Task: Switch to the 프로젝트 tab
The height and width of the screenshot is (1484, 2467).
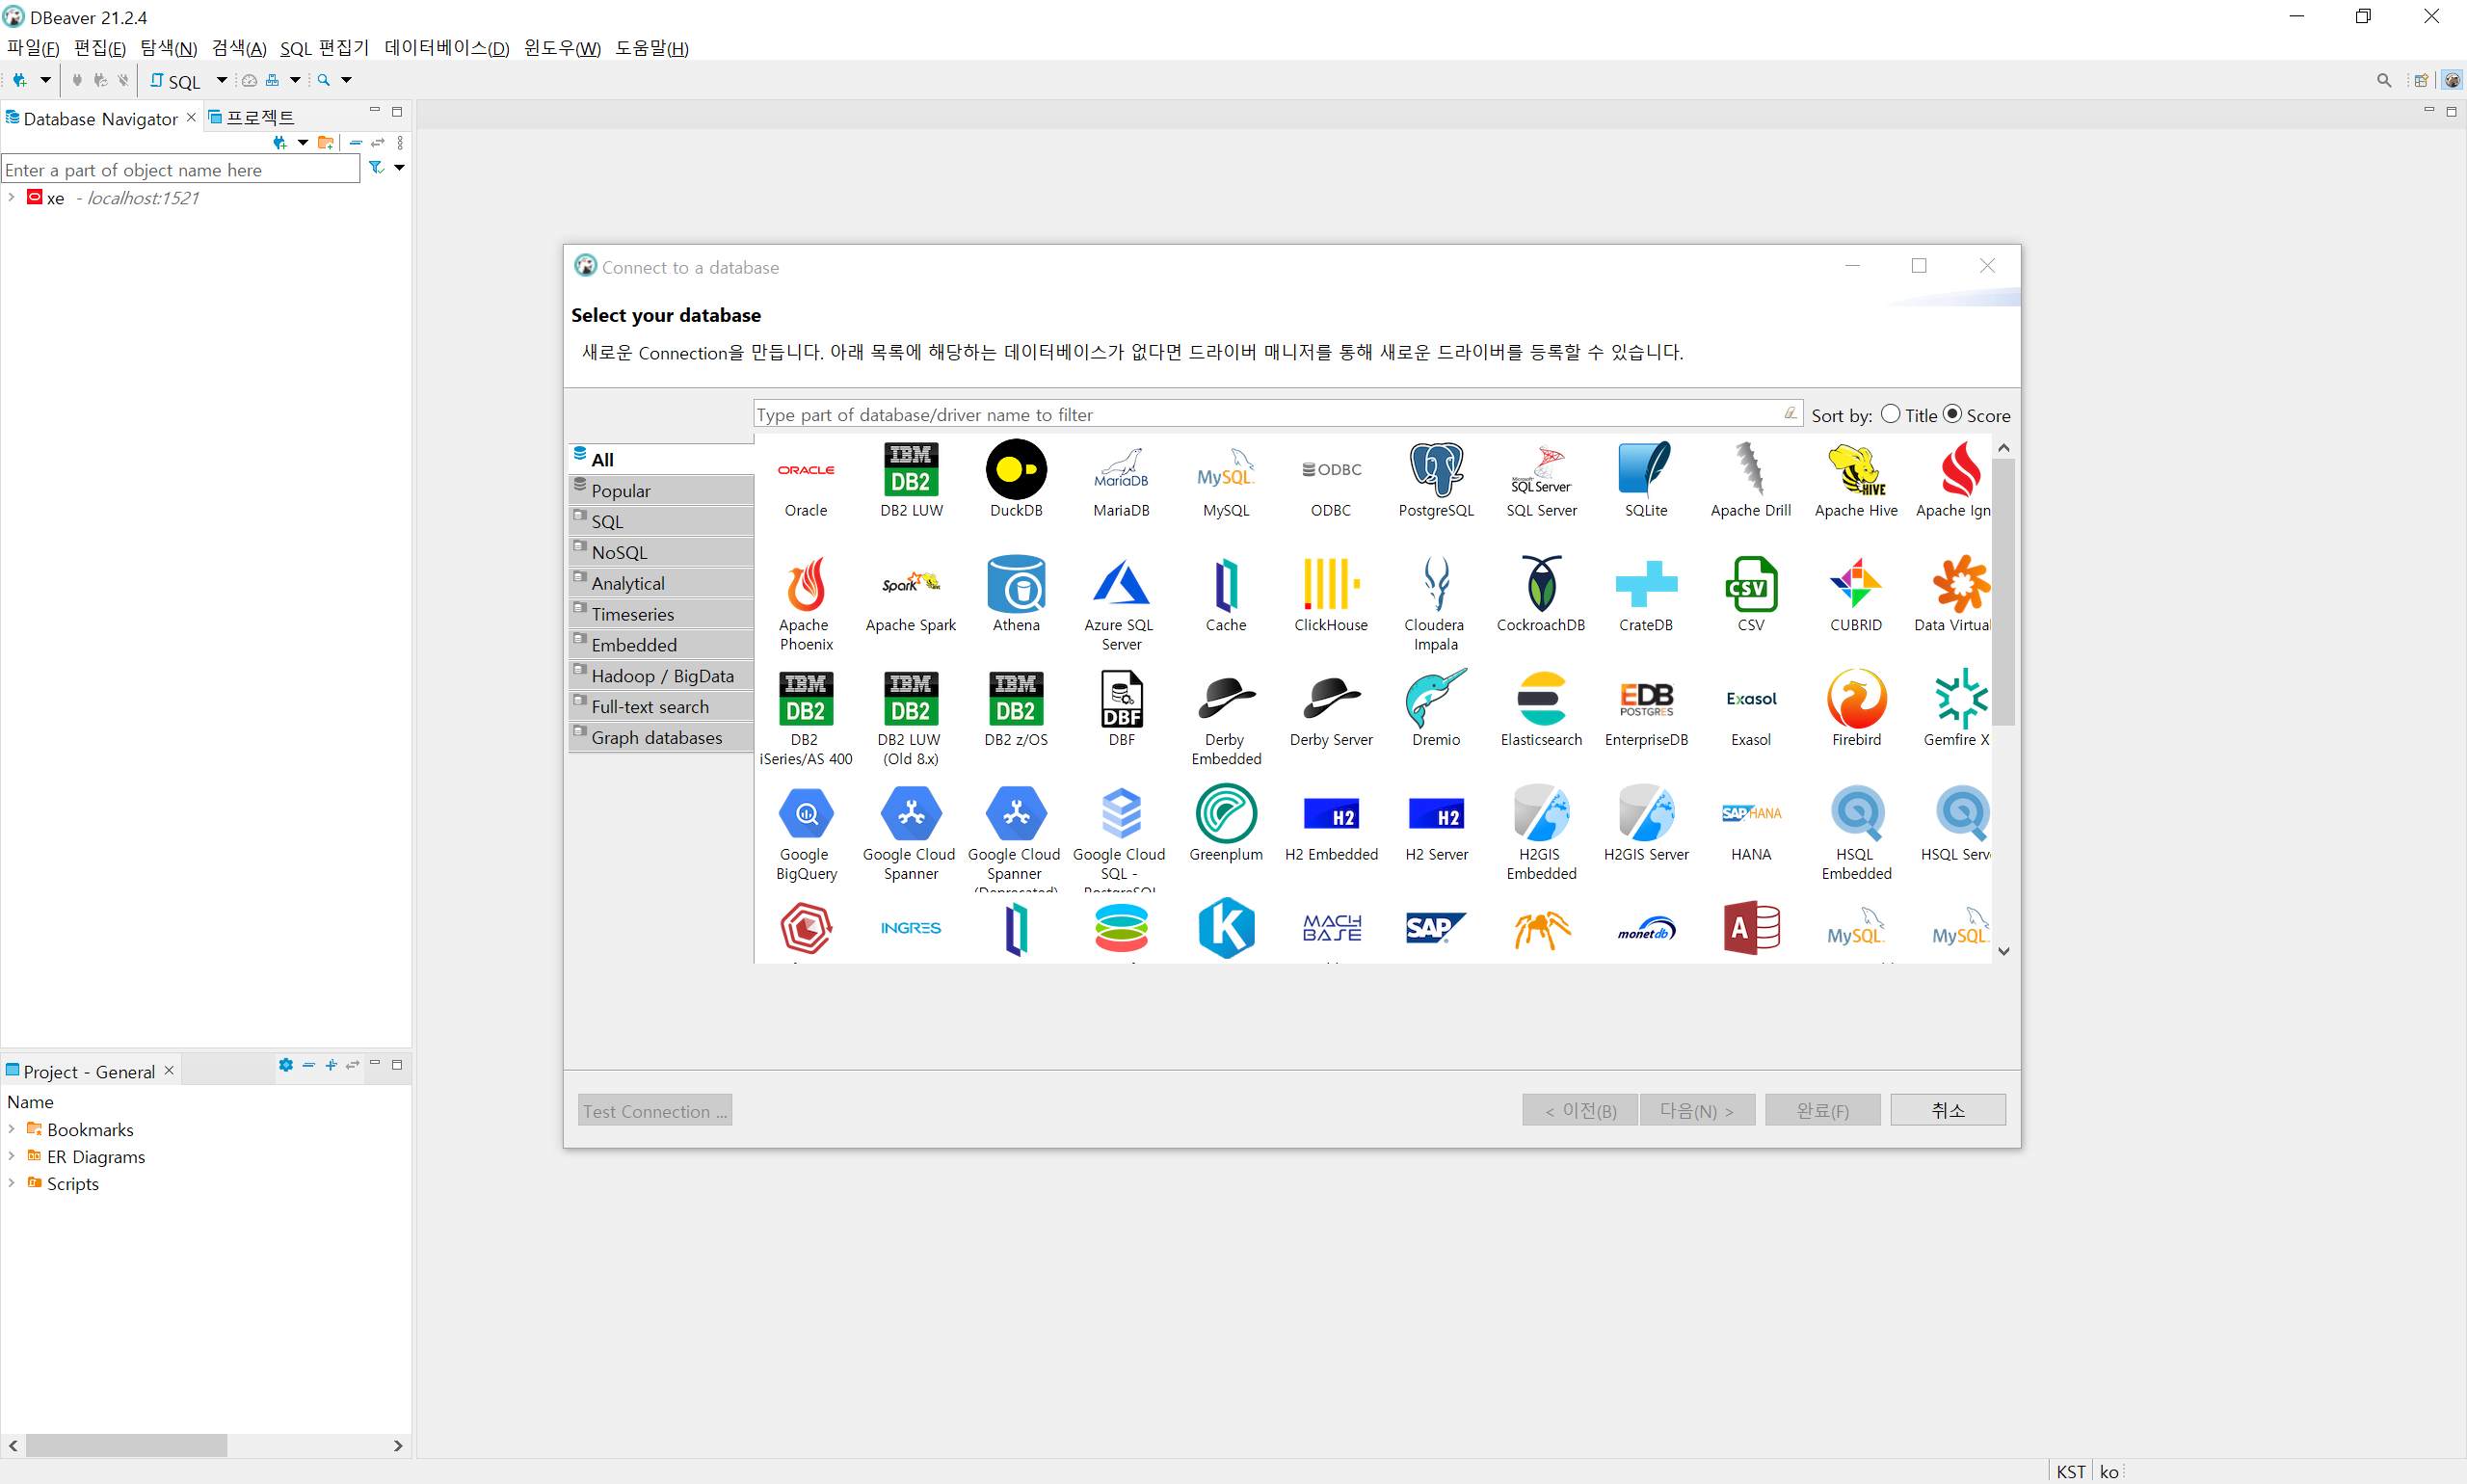Action: pyautogui.click(x=258, y=118)
